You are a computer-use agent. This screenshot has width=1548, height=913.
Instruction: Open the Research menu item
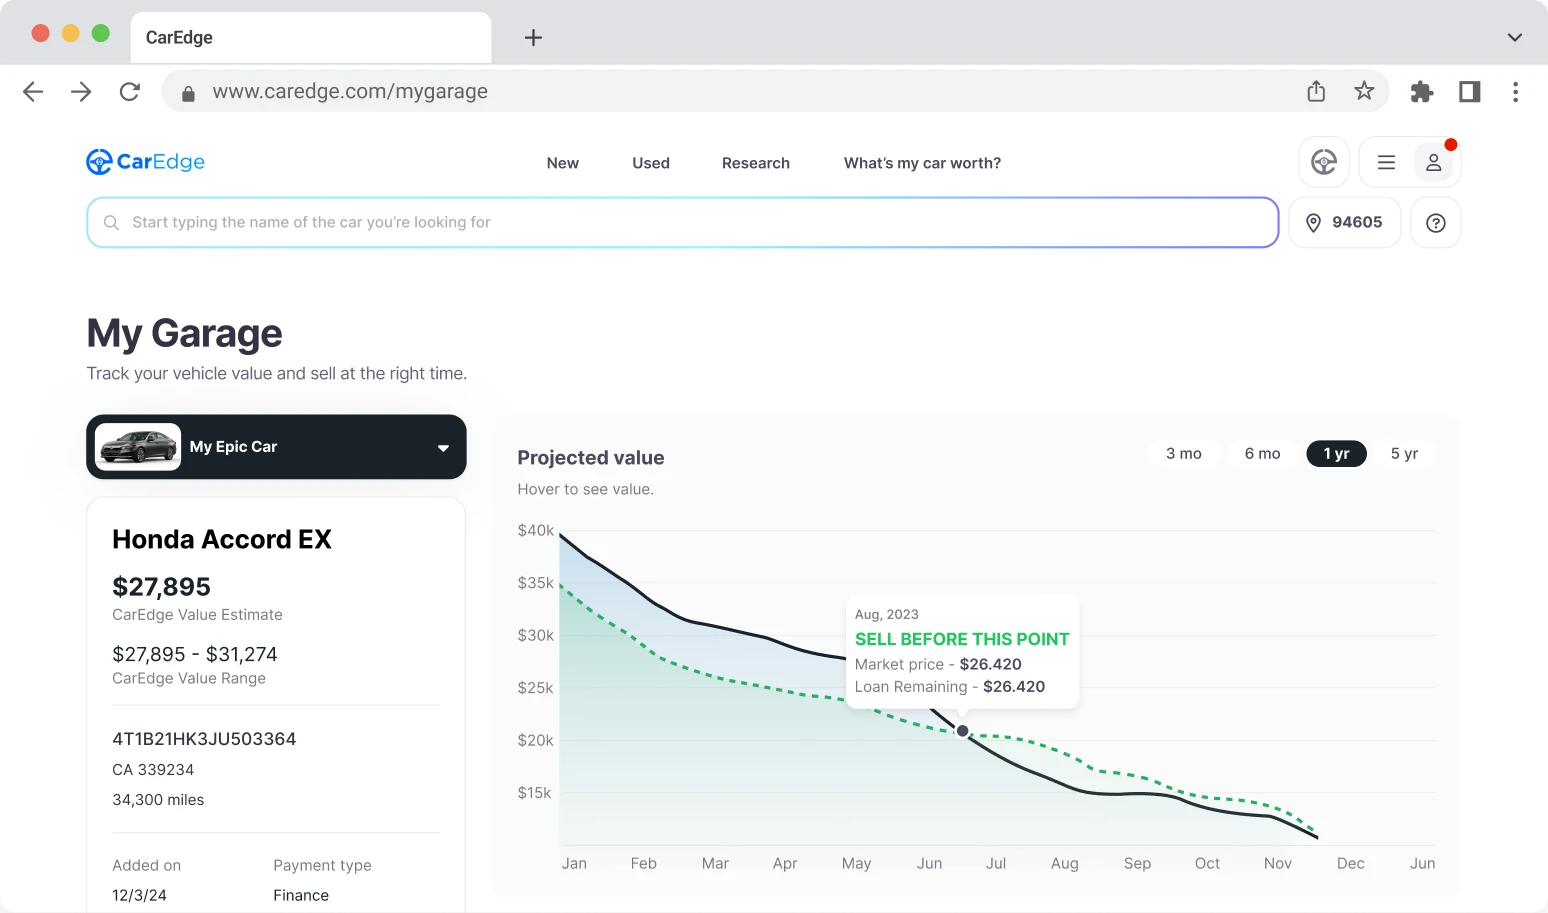(x=755, y=162)
